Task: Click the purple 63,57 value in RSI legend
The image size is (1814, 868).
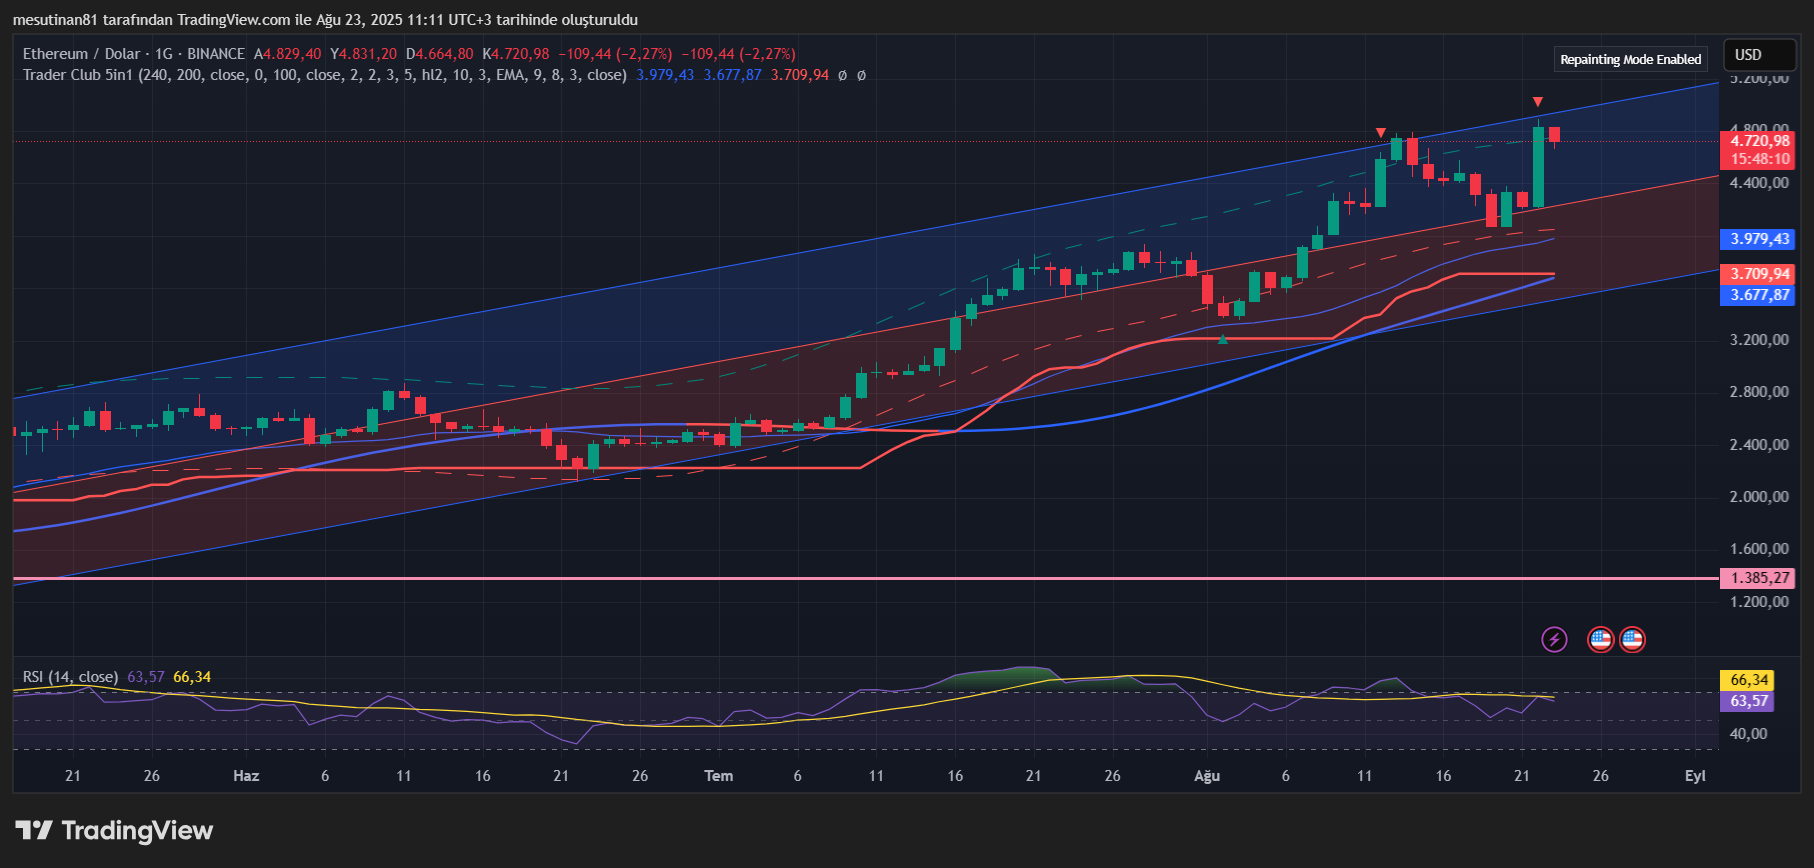Action: [x=146, y=677]
